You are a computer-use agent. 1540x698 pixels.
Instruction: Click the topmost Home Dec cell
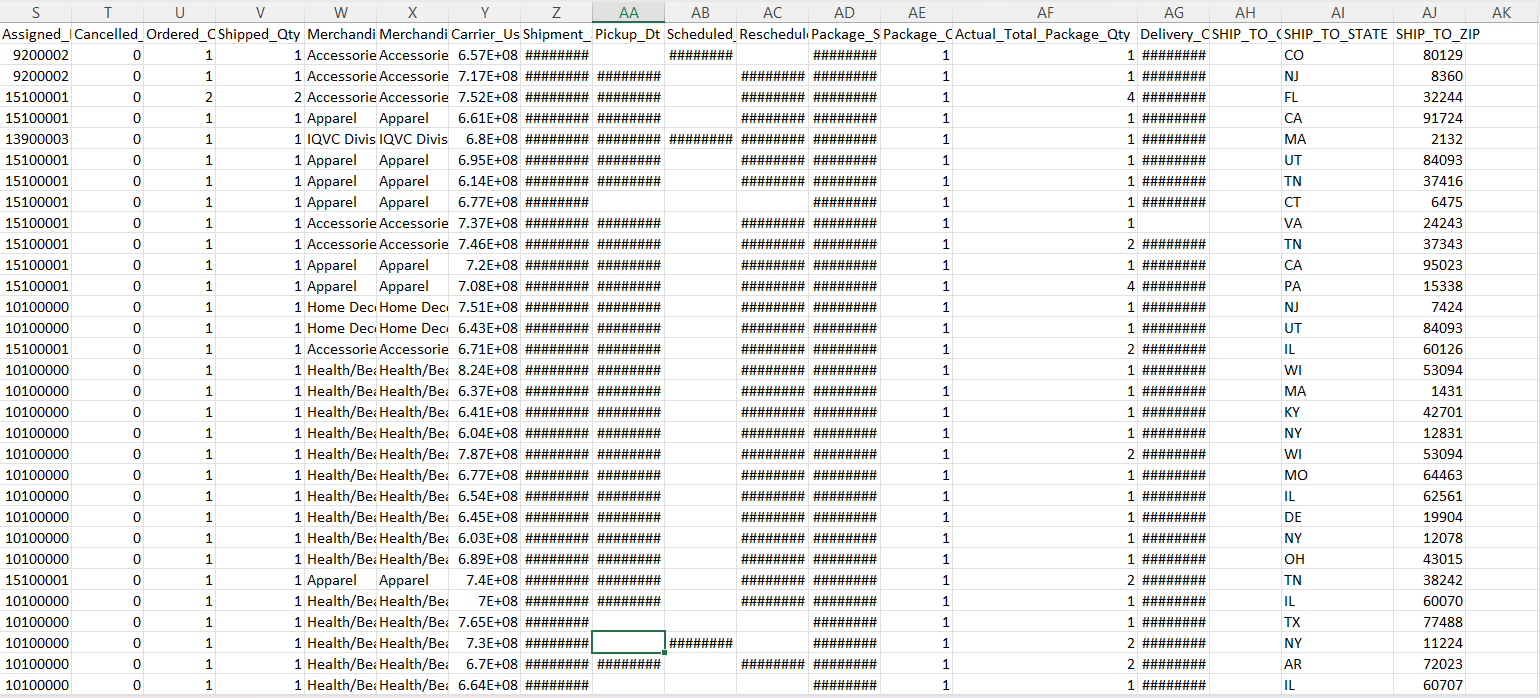pos(341,307)
